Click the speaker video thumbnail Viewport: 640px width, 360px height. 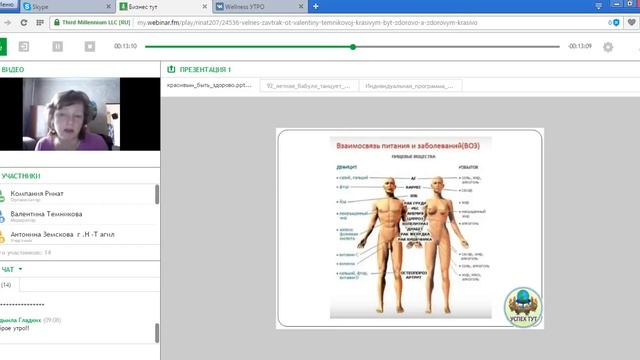[x=71, y=114]
